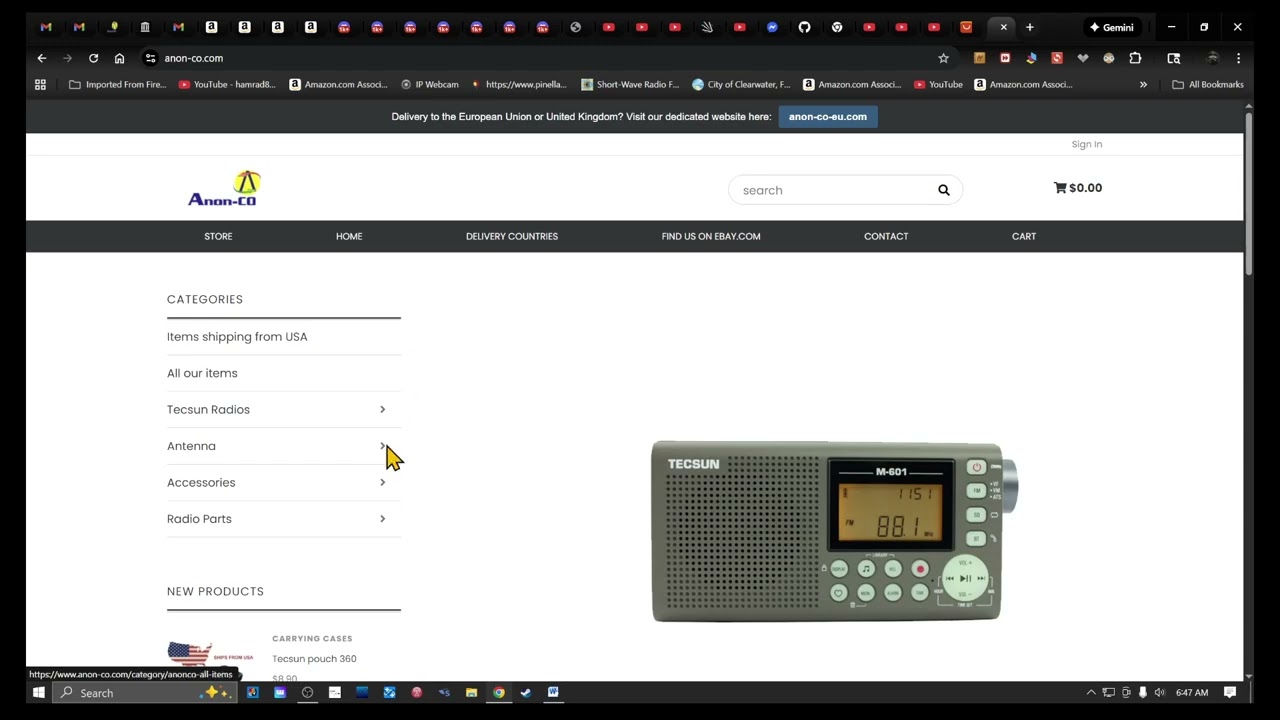The image size is (1280, 720).
Task: Bookmark this page with the star icon
Action: click(943, 58)
